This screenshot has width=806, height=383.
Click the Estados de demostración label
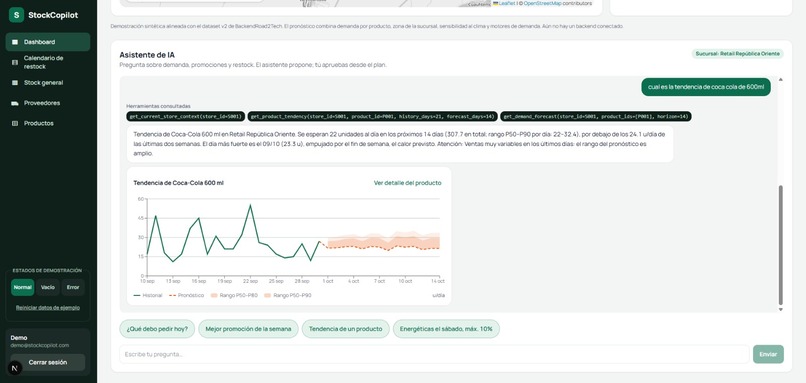point(47,270)
